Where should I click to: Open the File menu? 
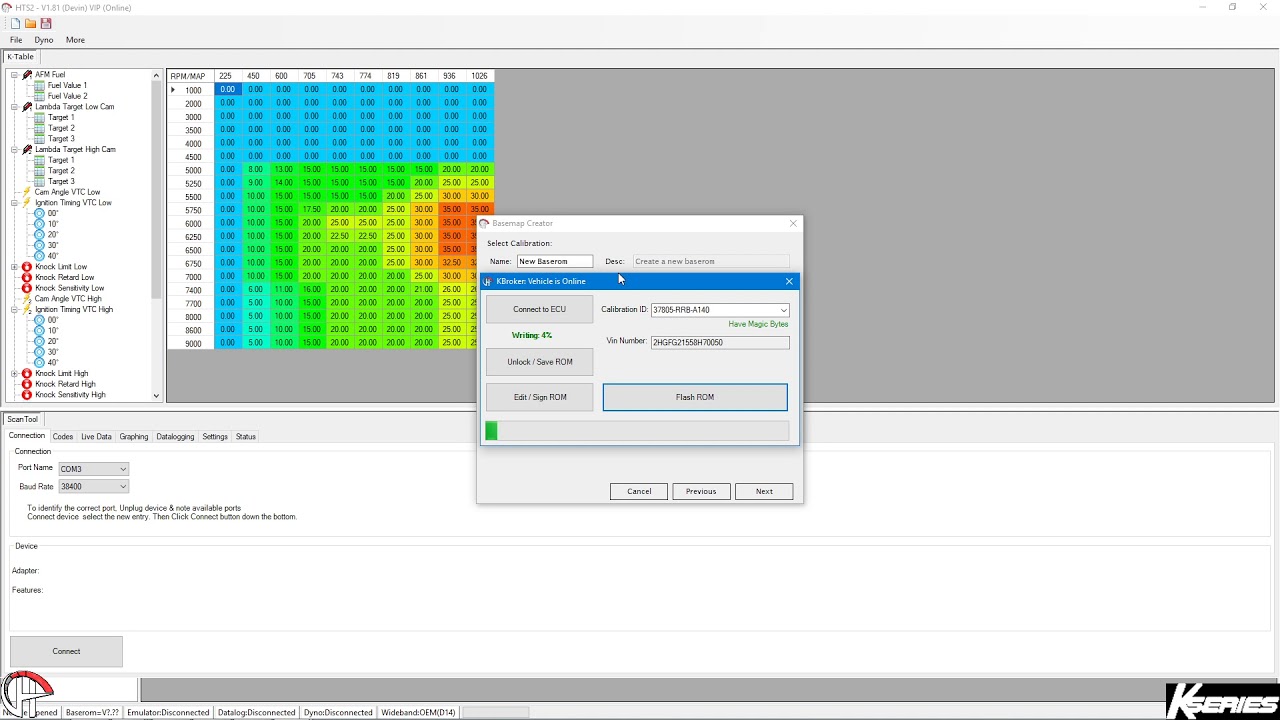coord(16,40)
